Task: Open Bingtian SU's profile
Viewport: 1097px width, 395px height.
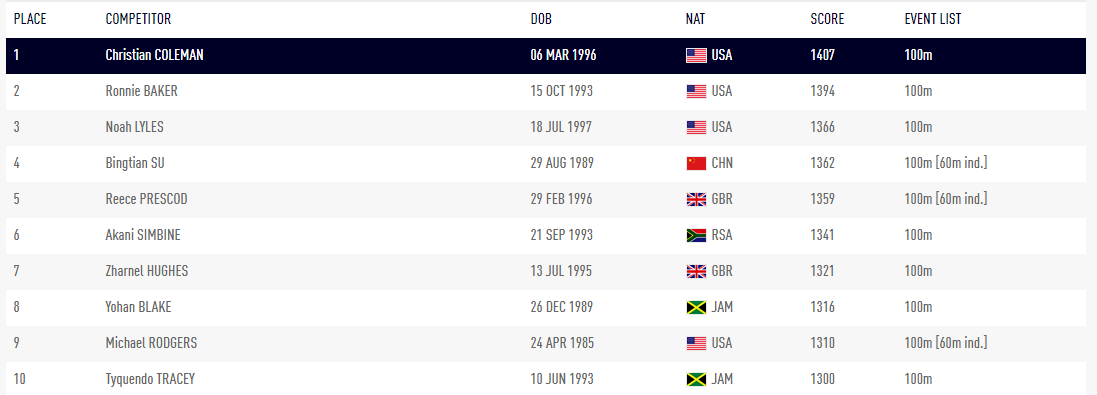Action: [x=135, y=164]
